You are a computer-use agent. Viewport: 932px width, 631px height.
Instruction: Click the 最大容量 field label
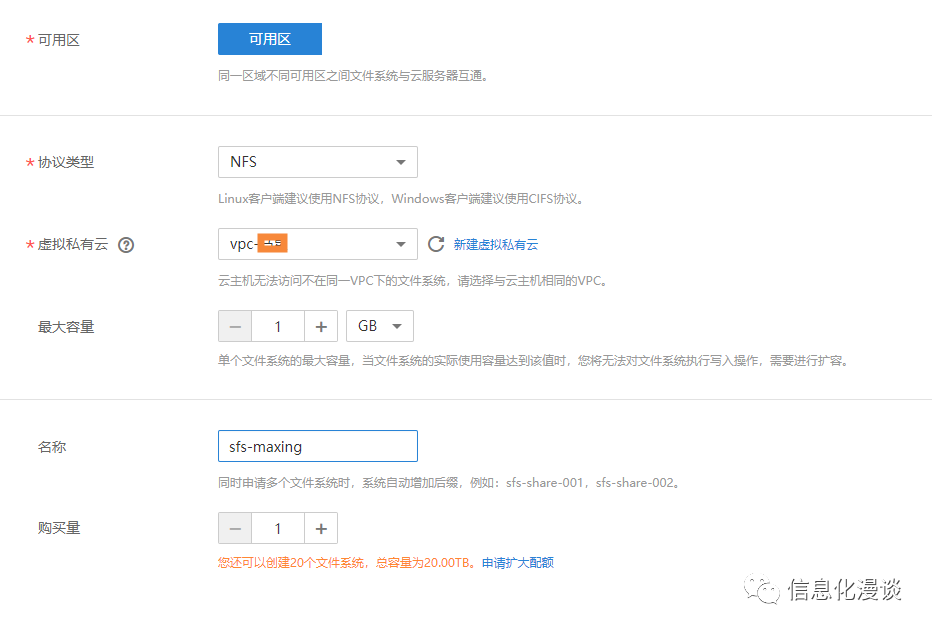pyautogui.click(x=66, y=327)
